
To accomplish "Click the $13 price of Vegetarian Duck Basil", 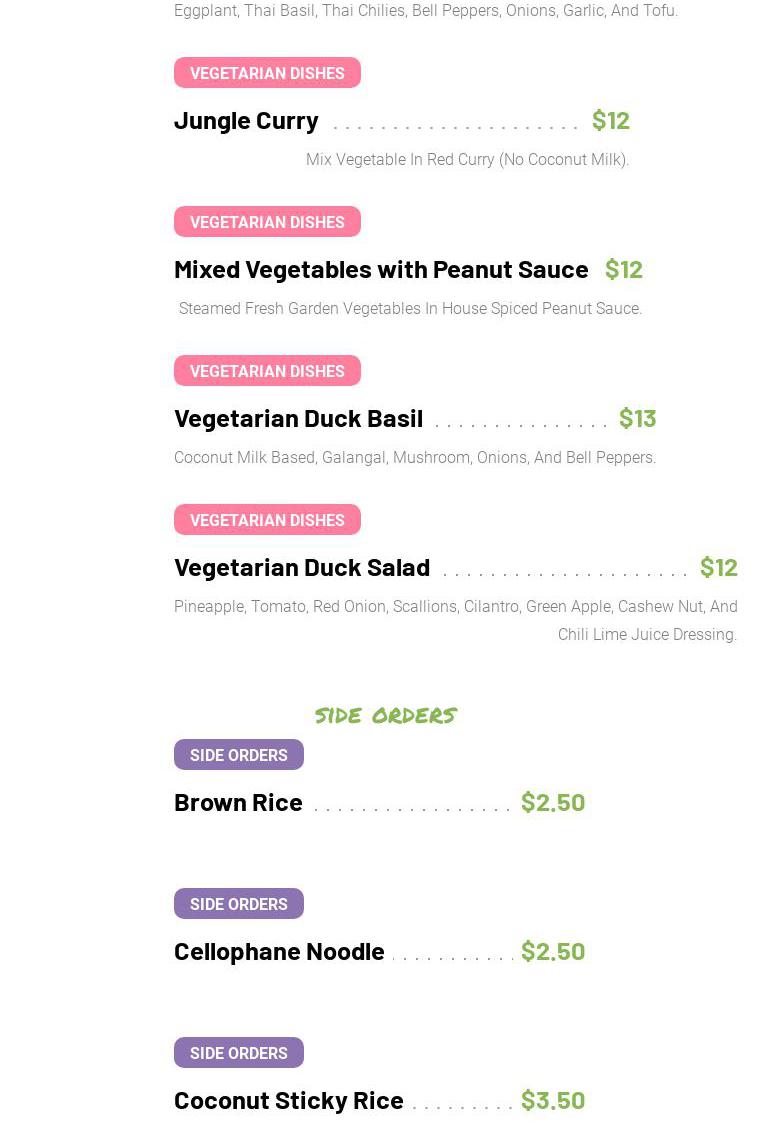I will click(x=637, y=418).
